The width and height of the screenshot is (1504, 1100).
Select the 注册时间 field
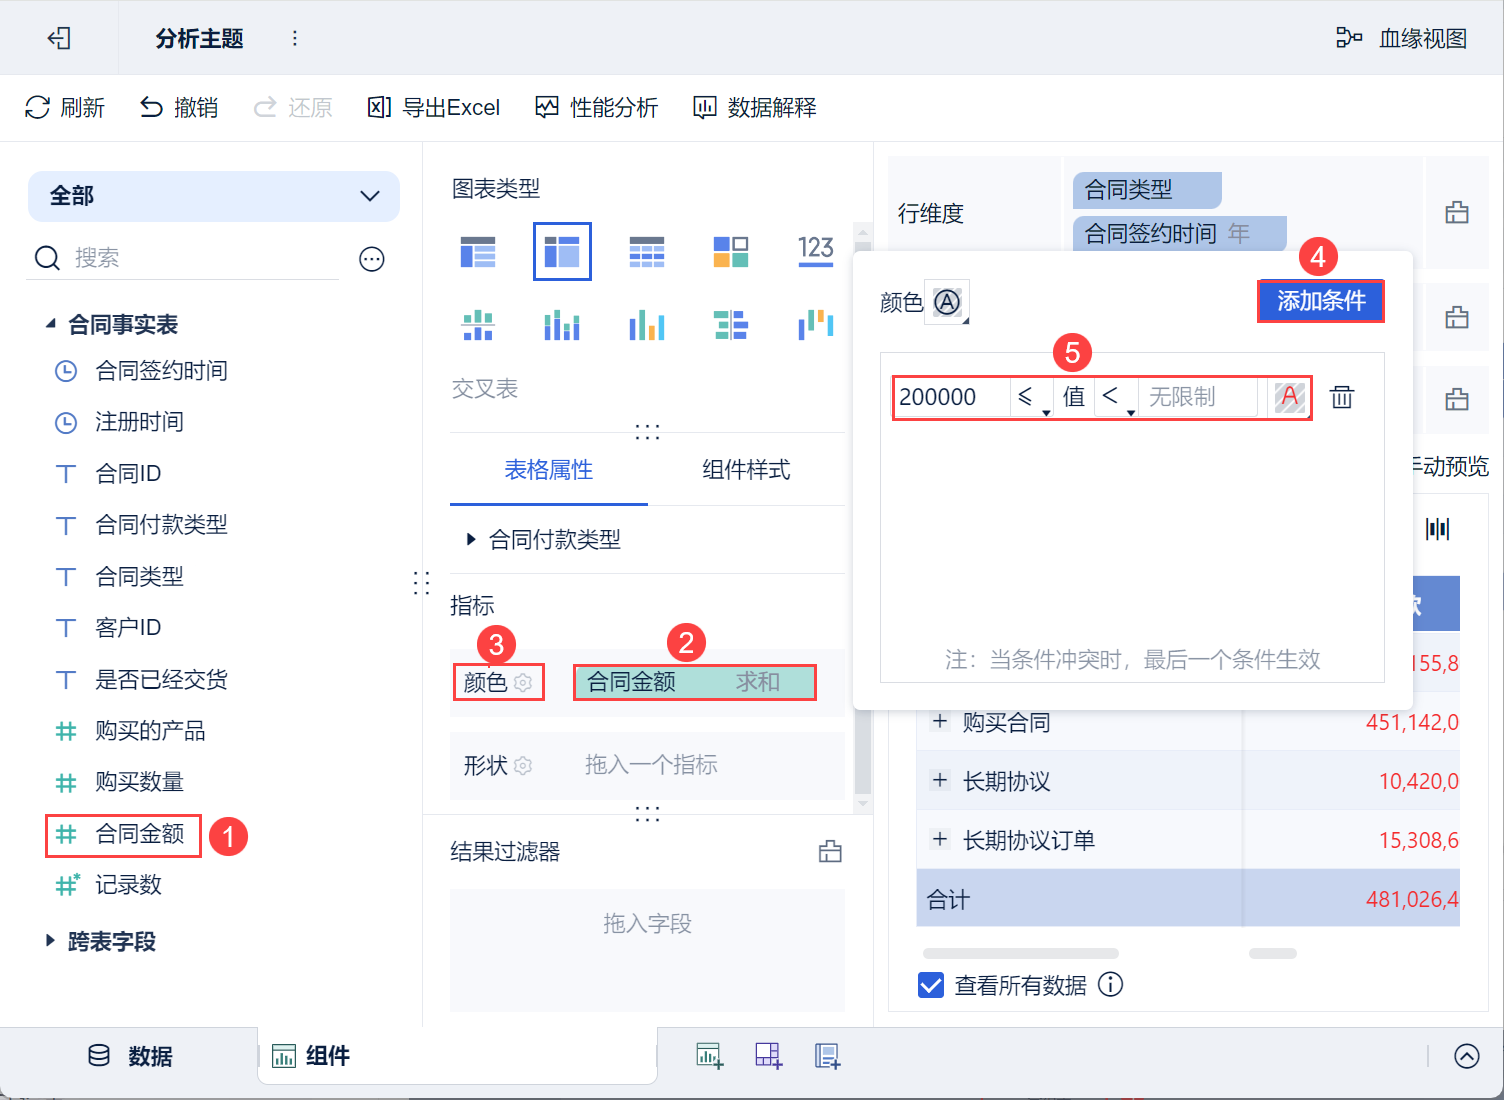[119, 422]
